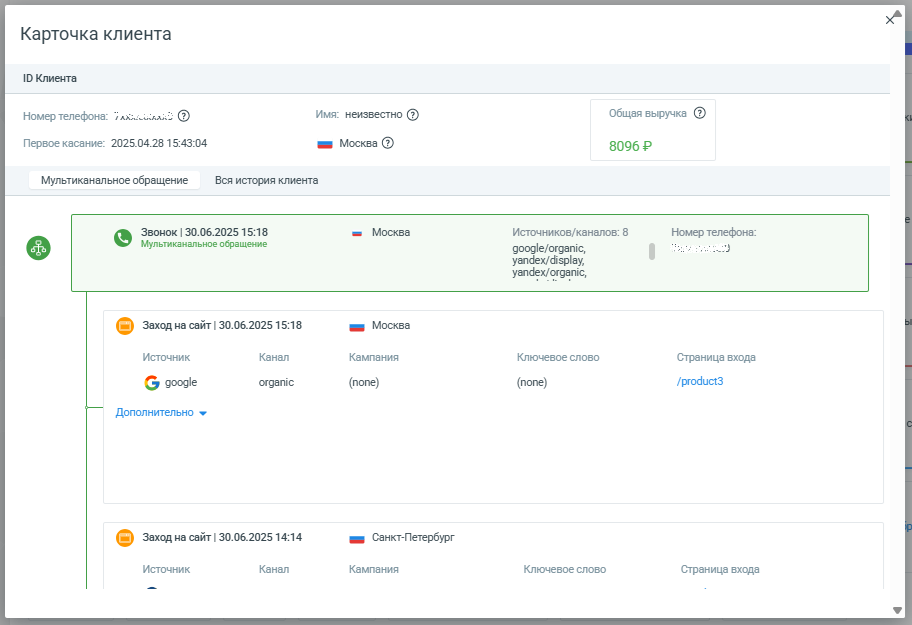Open 'Вся история клиента' tab

pos(266,180)
